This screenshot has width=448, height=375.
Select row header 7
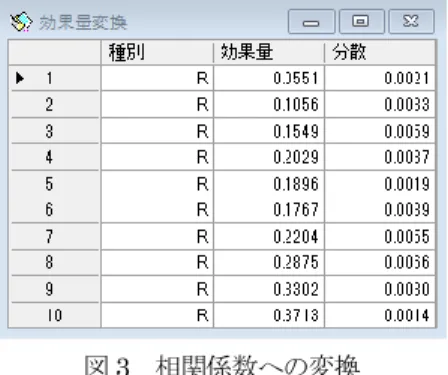55,236
